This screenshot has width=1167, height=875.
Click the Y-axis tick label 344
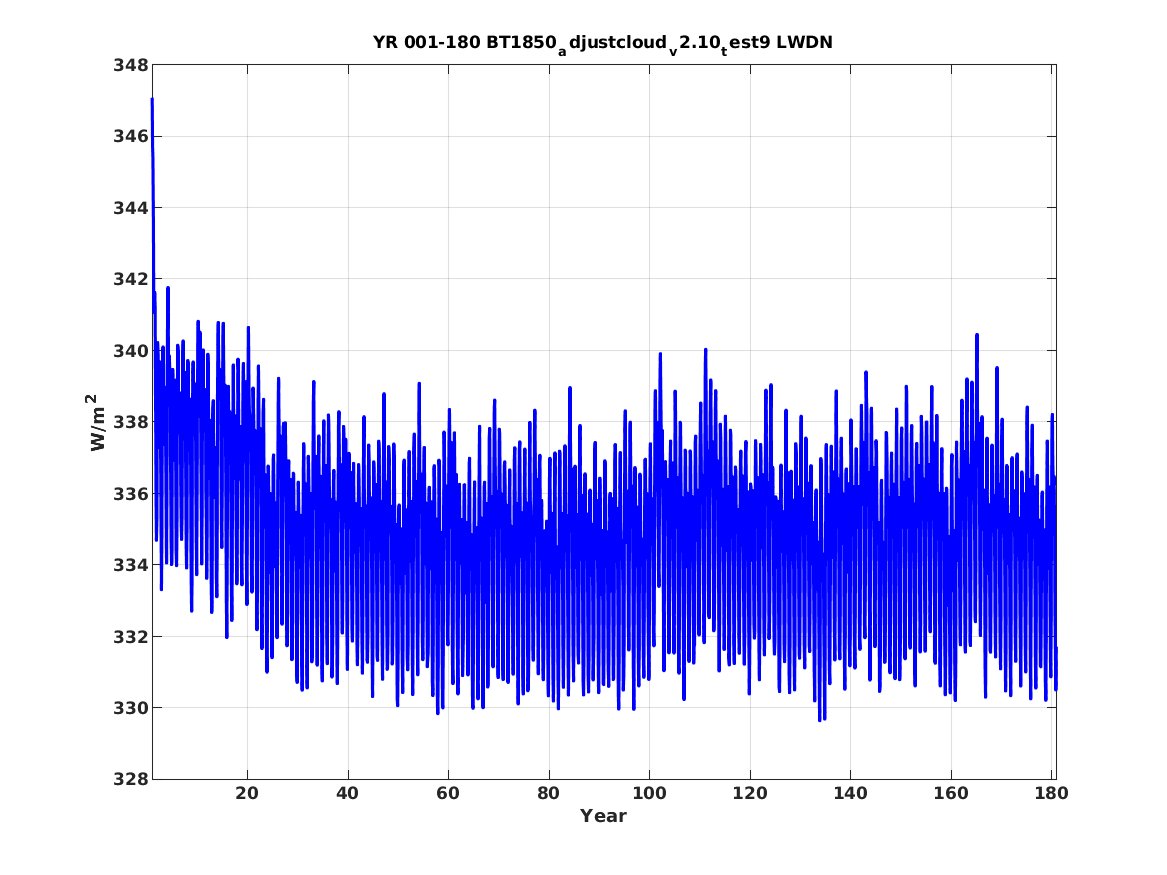(x=130, y=208)
